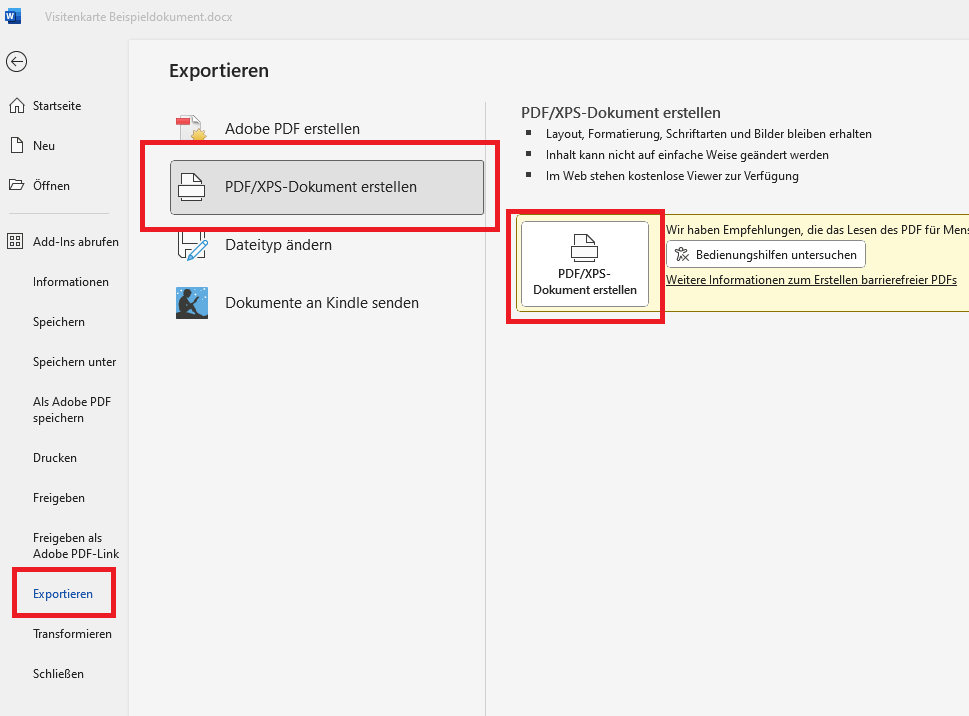Image resolution: width=969 pixels, height=716 pixels.
Task: Click the back arrow icon
Action: coord(16,62)
